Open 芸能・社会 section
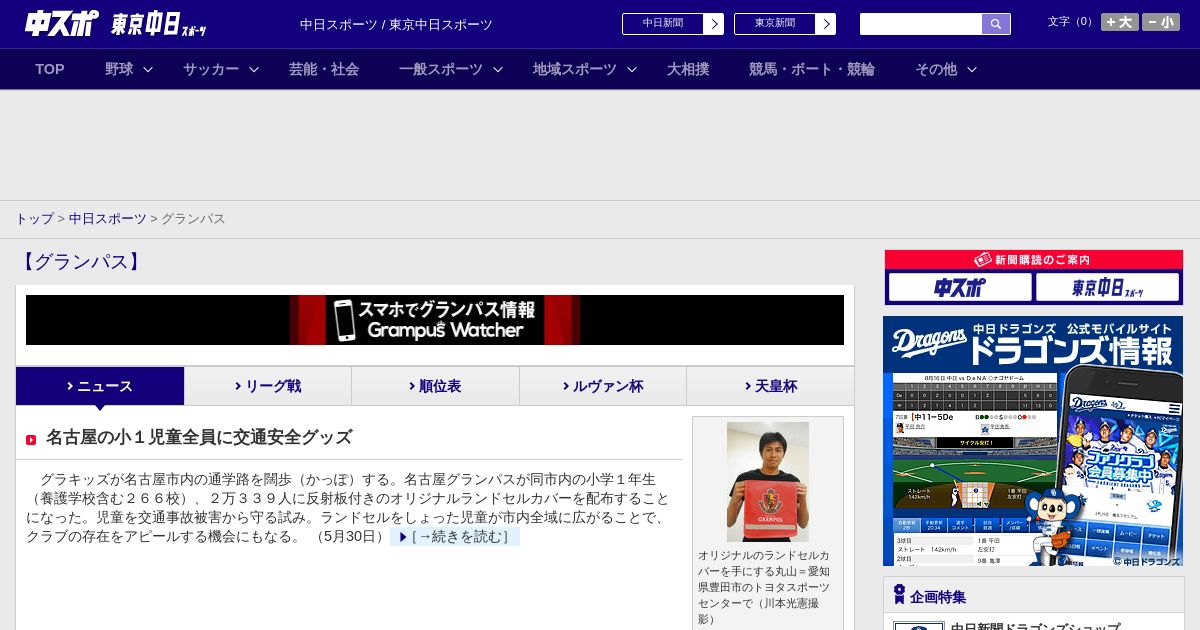The height and width of the screenshot is (630, 1200). 324,69
